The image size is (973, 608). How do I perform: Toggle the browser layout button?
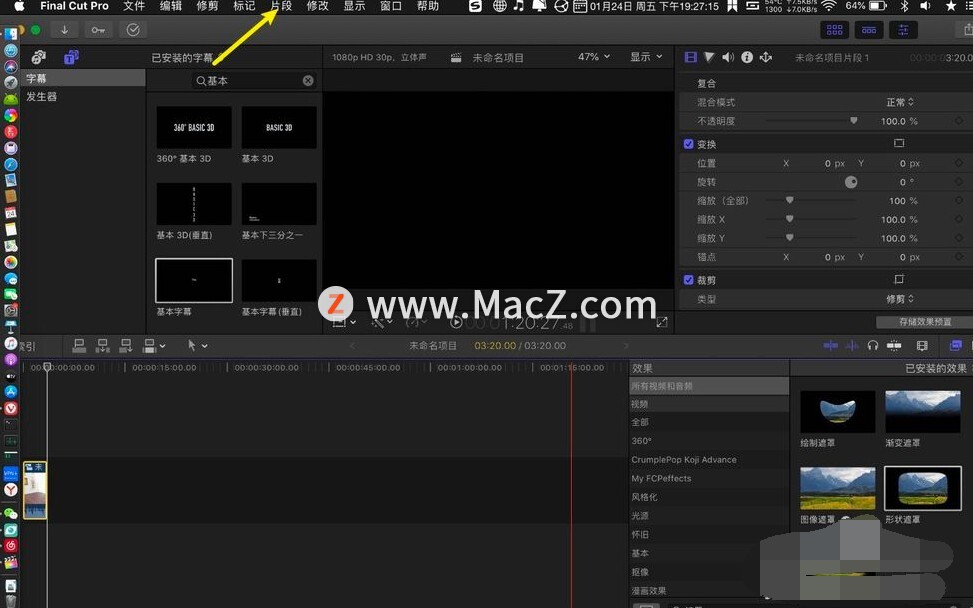(835, 30)
